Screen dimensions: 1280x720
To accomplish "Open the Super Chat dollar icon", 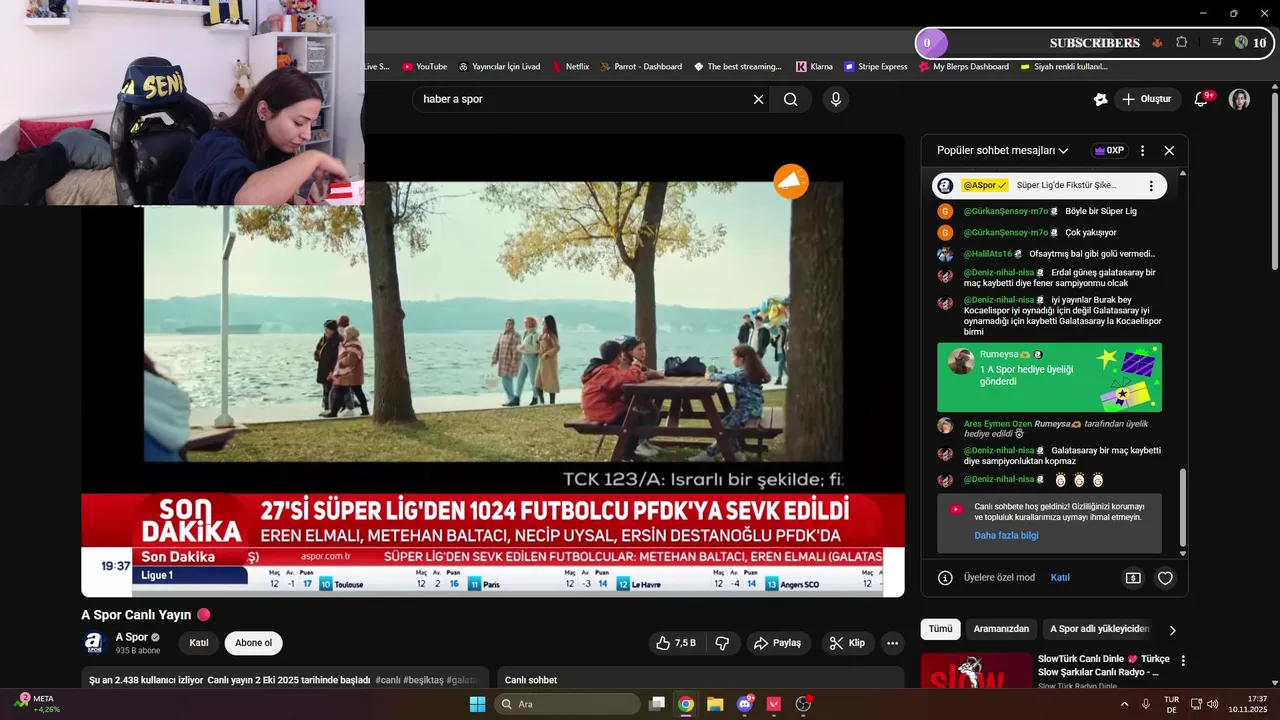I will coord(1133,578).
